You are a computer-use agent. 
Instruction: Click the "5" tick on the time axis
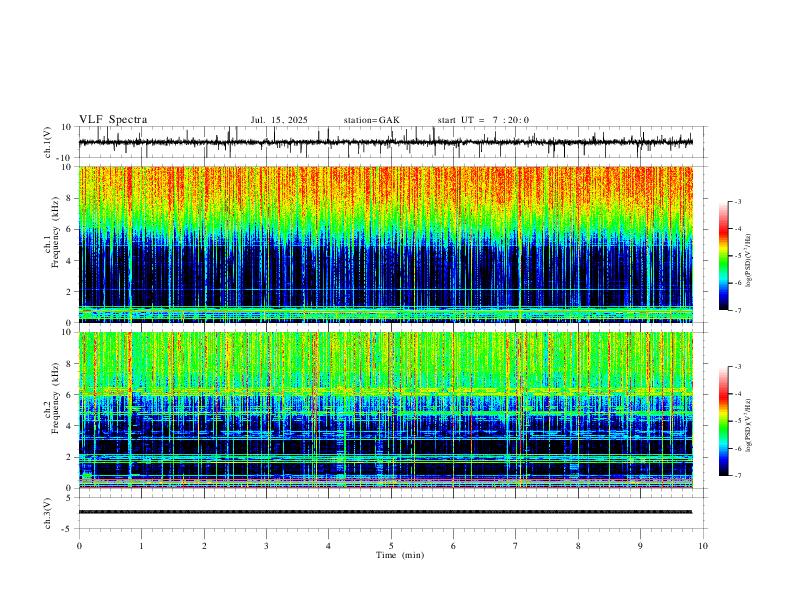click(x=391, y=546)
